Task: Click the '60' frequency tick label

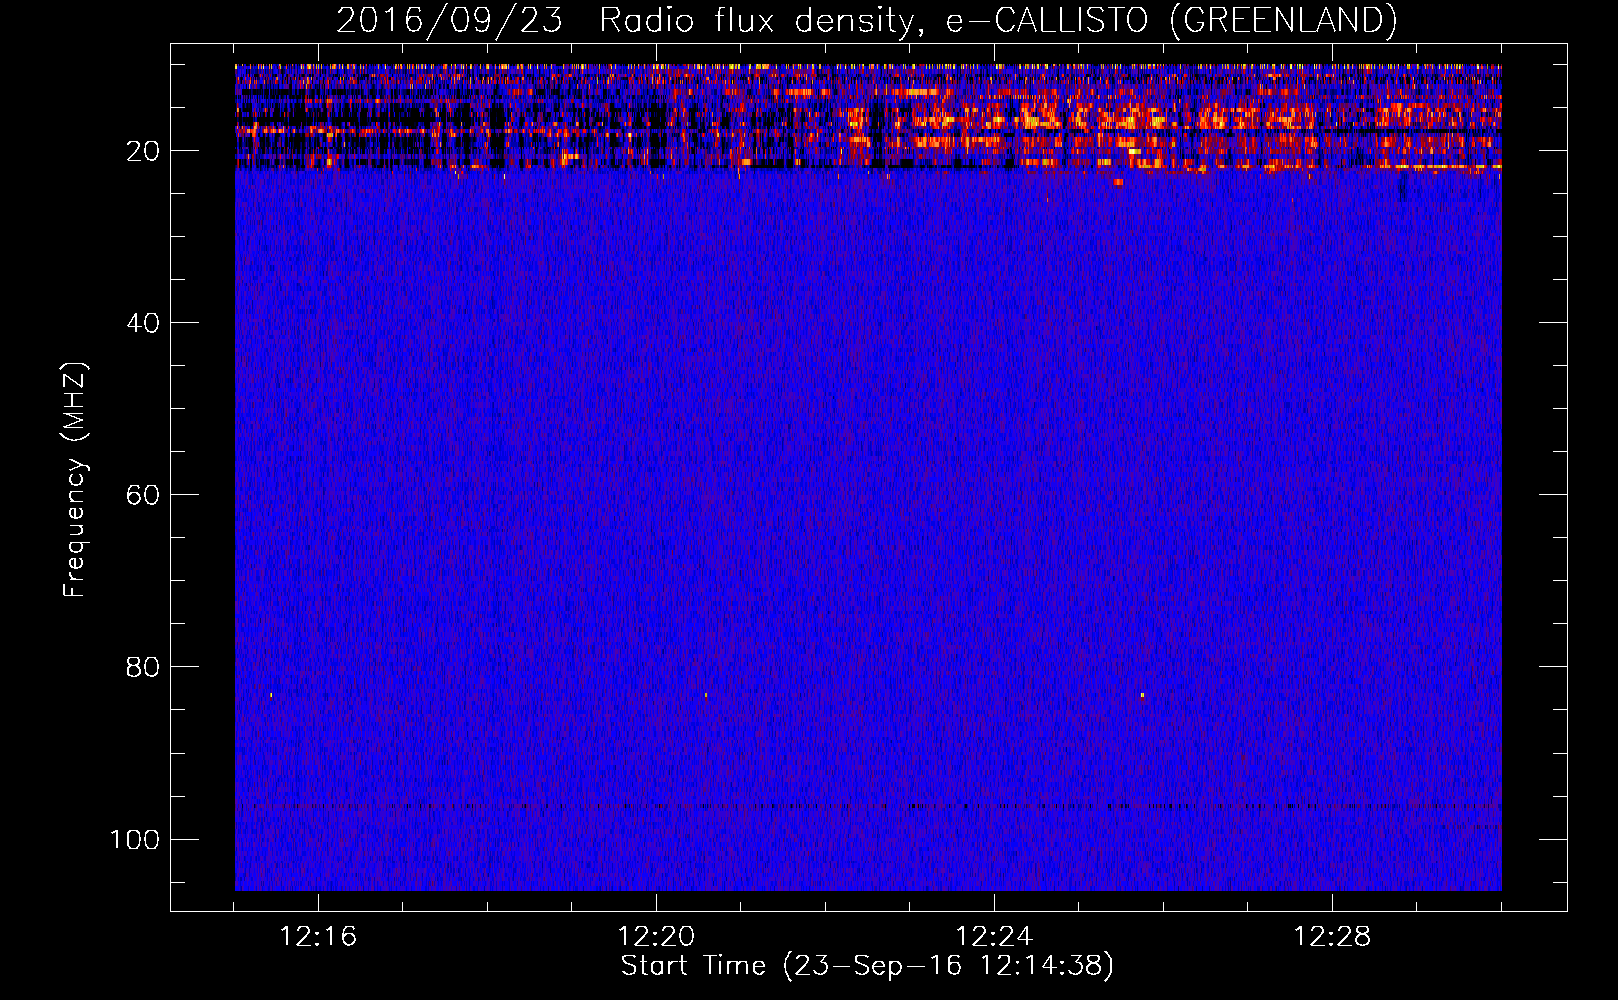Action: click(143, 495)
